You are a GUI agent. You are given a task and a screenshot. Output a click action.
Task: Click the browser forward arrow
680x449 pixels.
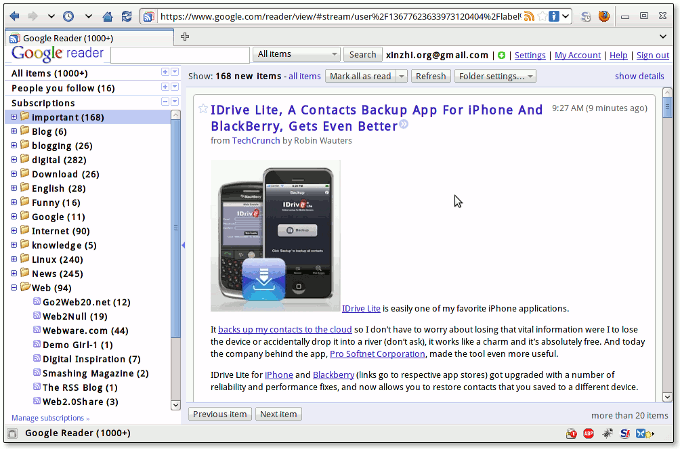pyautogui.click(x=33, y=16)
